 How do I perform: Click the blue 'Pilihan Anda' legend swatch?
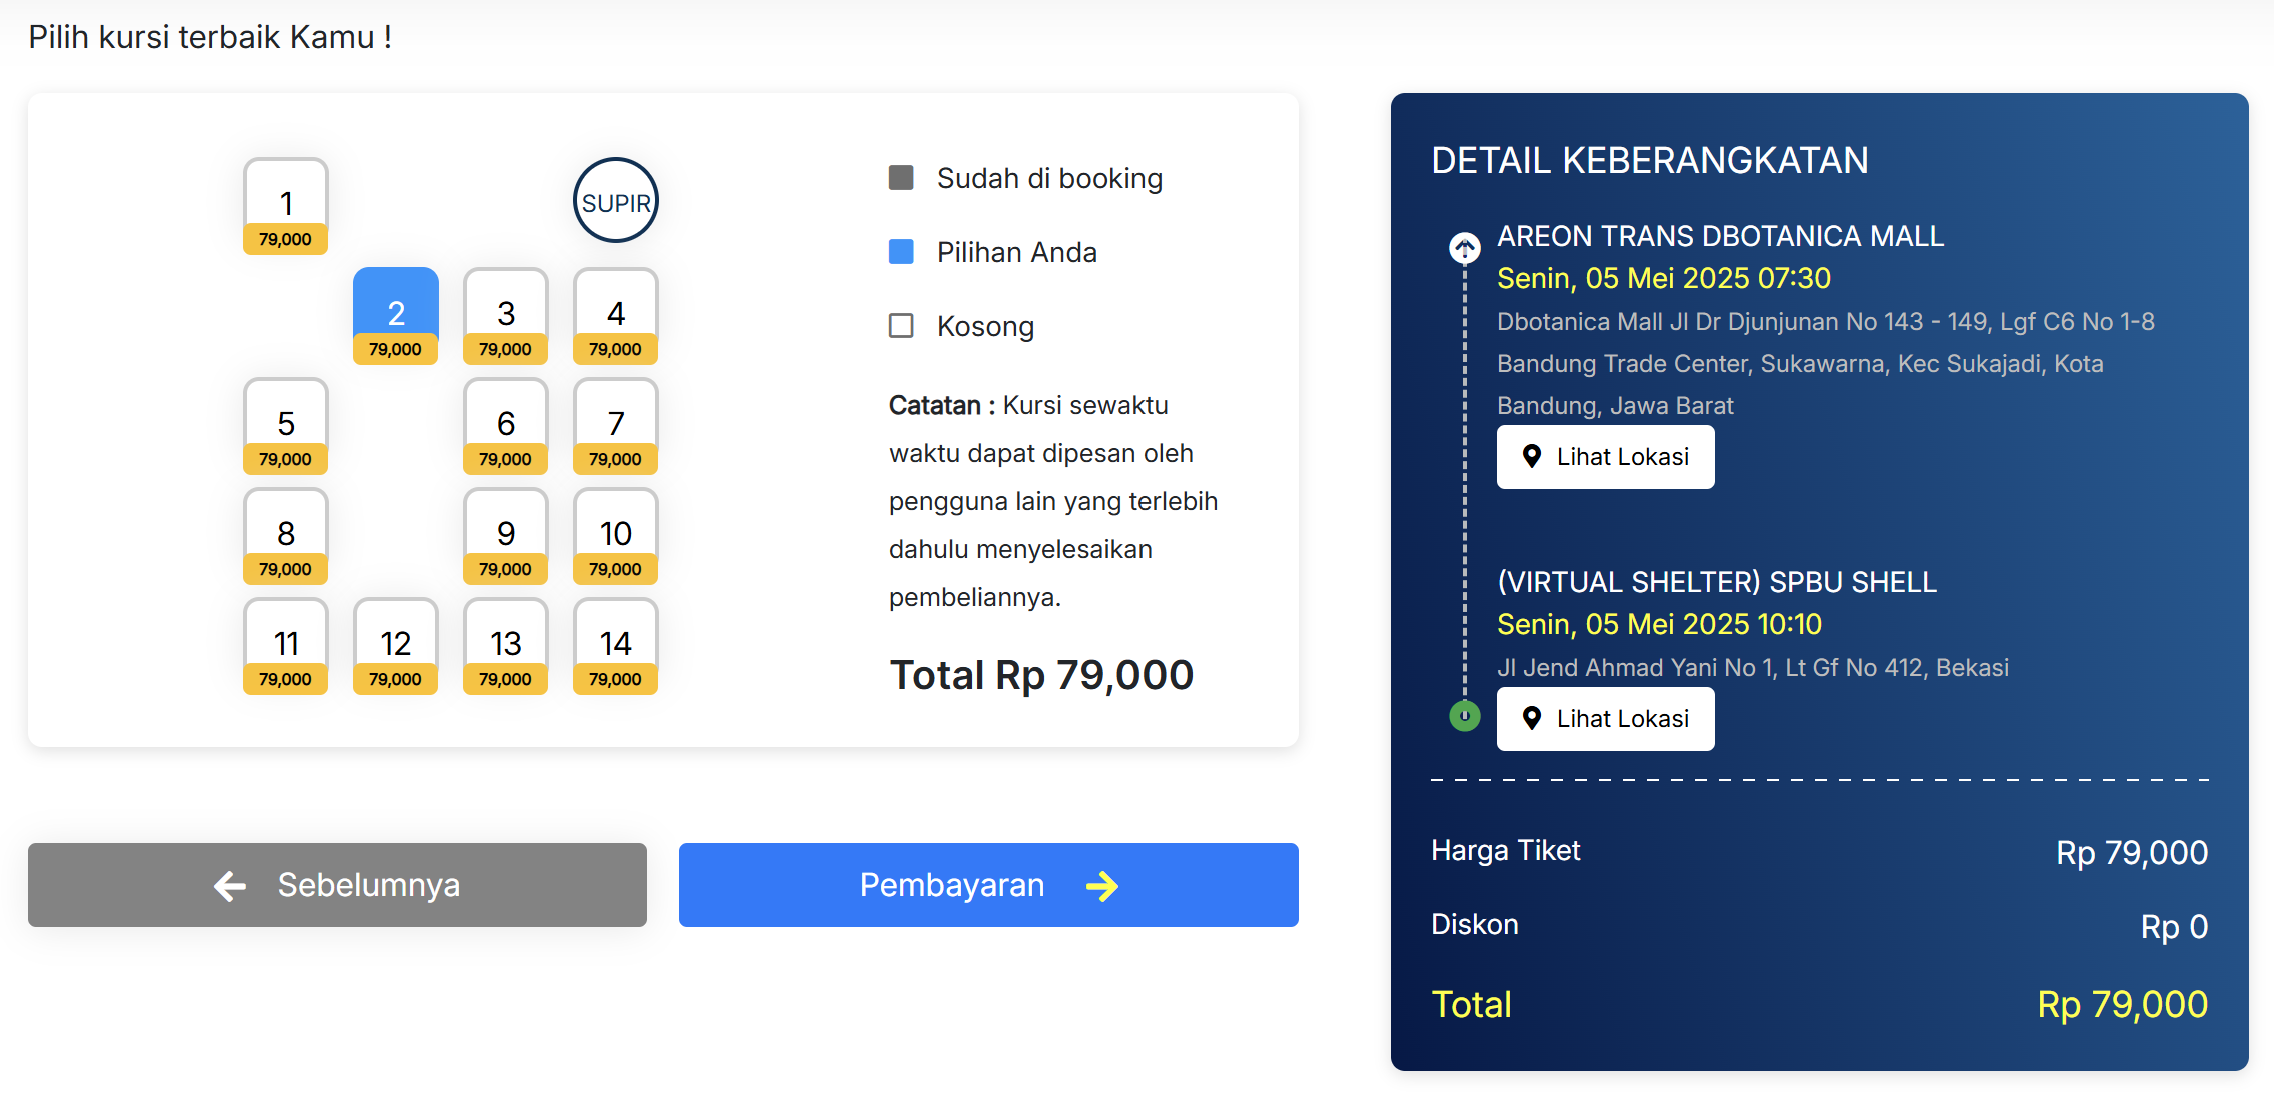(901, 252)
